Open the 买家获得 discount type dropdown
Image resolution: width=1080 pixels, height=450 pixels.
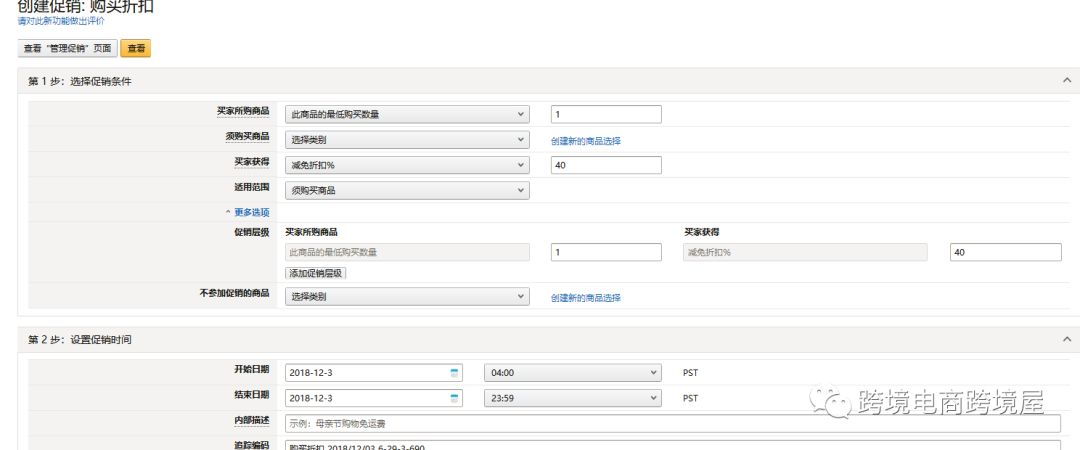(x=407, y=165)
